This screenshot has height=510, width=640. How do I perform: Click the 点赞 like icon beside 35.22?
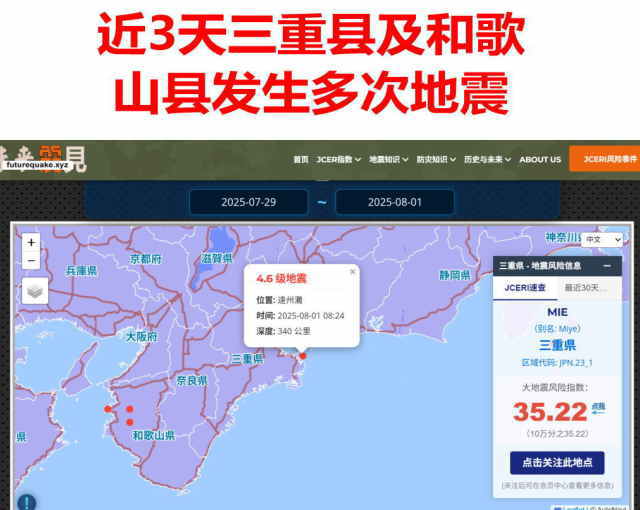tap(598, 410)
